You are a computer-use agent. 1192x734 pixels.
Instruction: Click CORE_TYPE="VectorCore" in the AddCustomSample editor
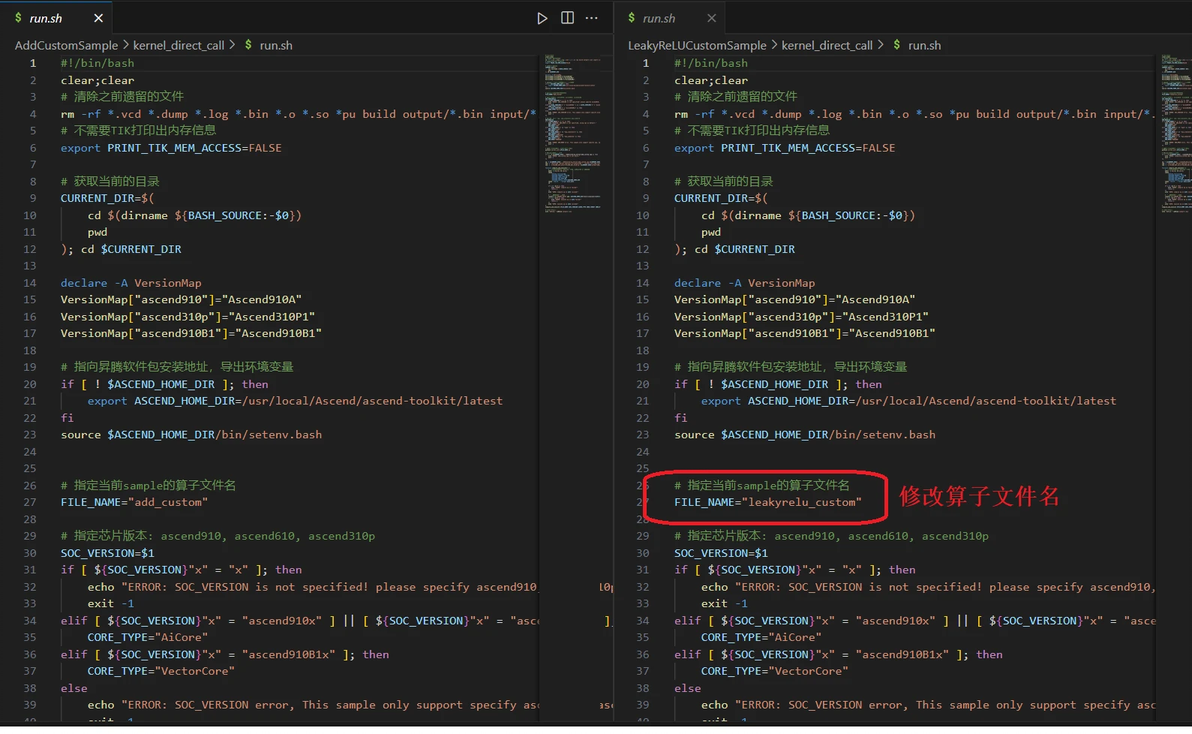pos(160,671)
